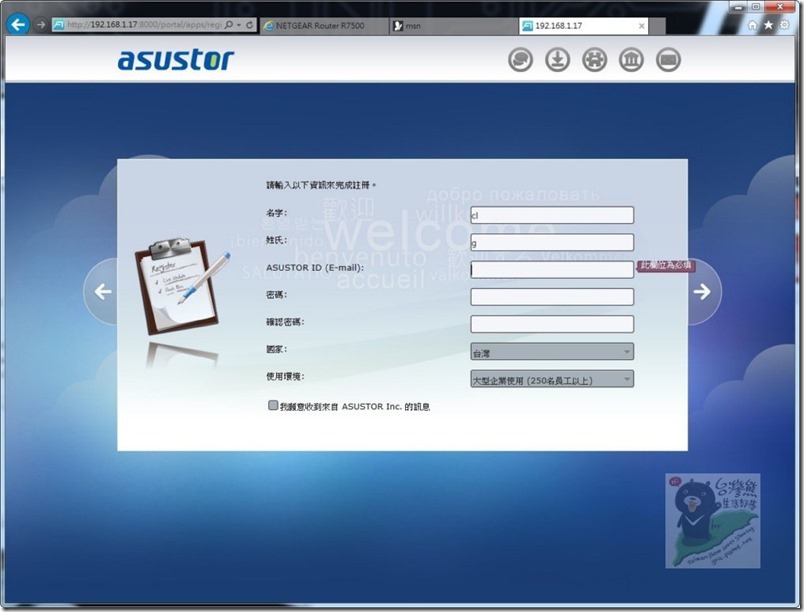The width and height of the screenshot is (804, 612).
Task: Close the browser window
Action: (780, 7)
